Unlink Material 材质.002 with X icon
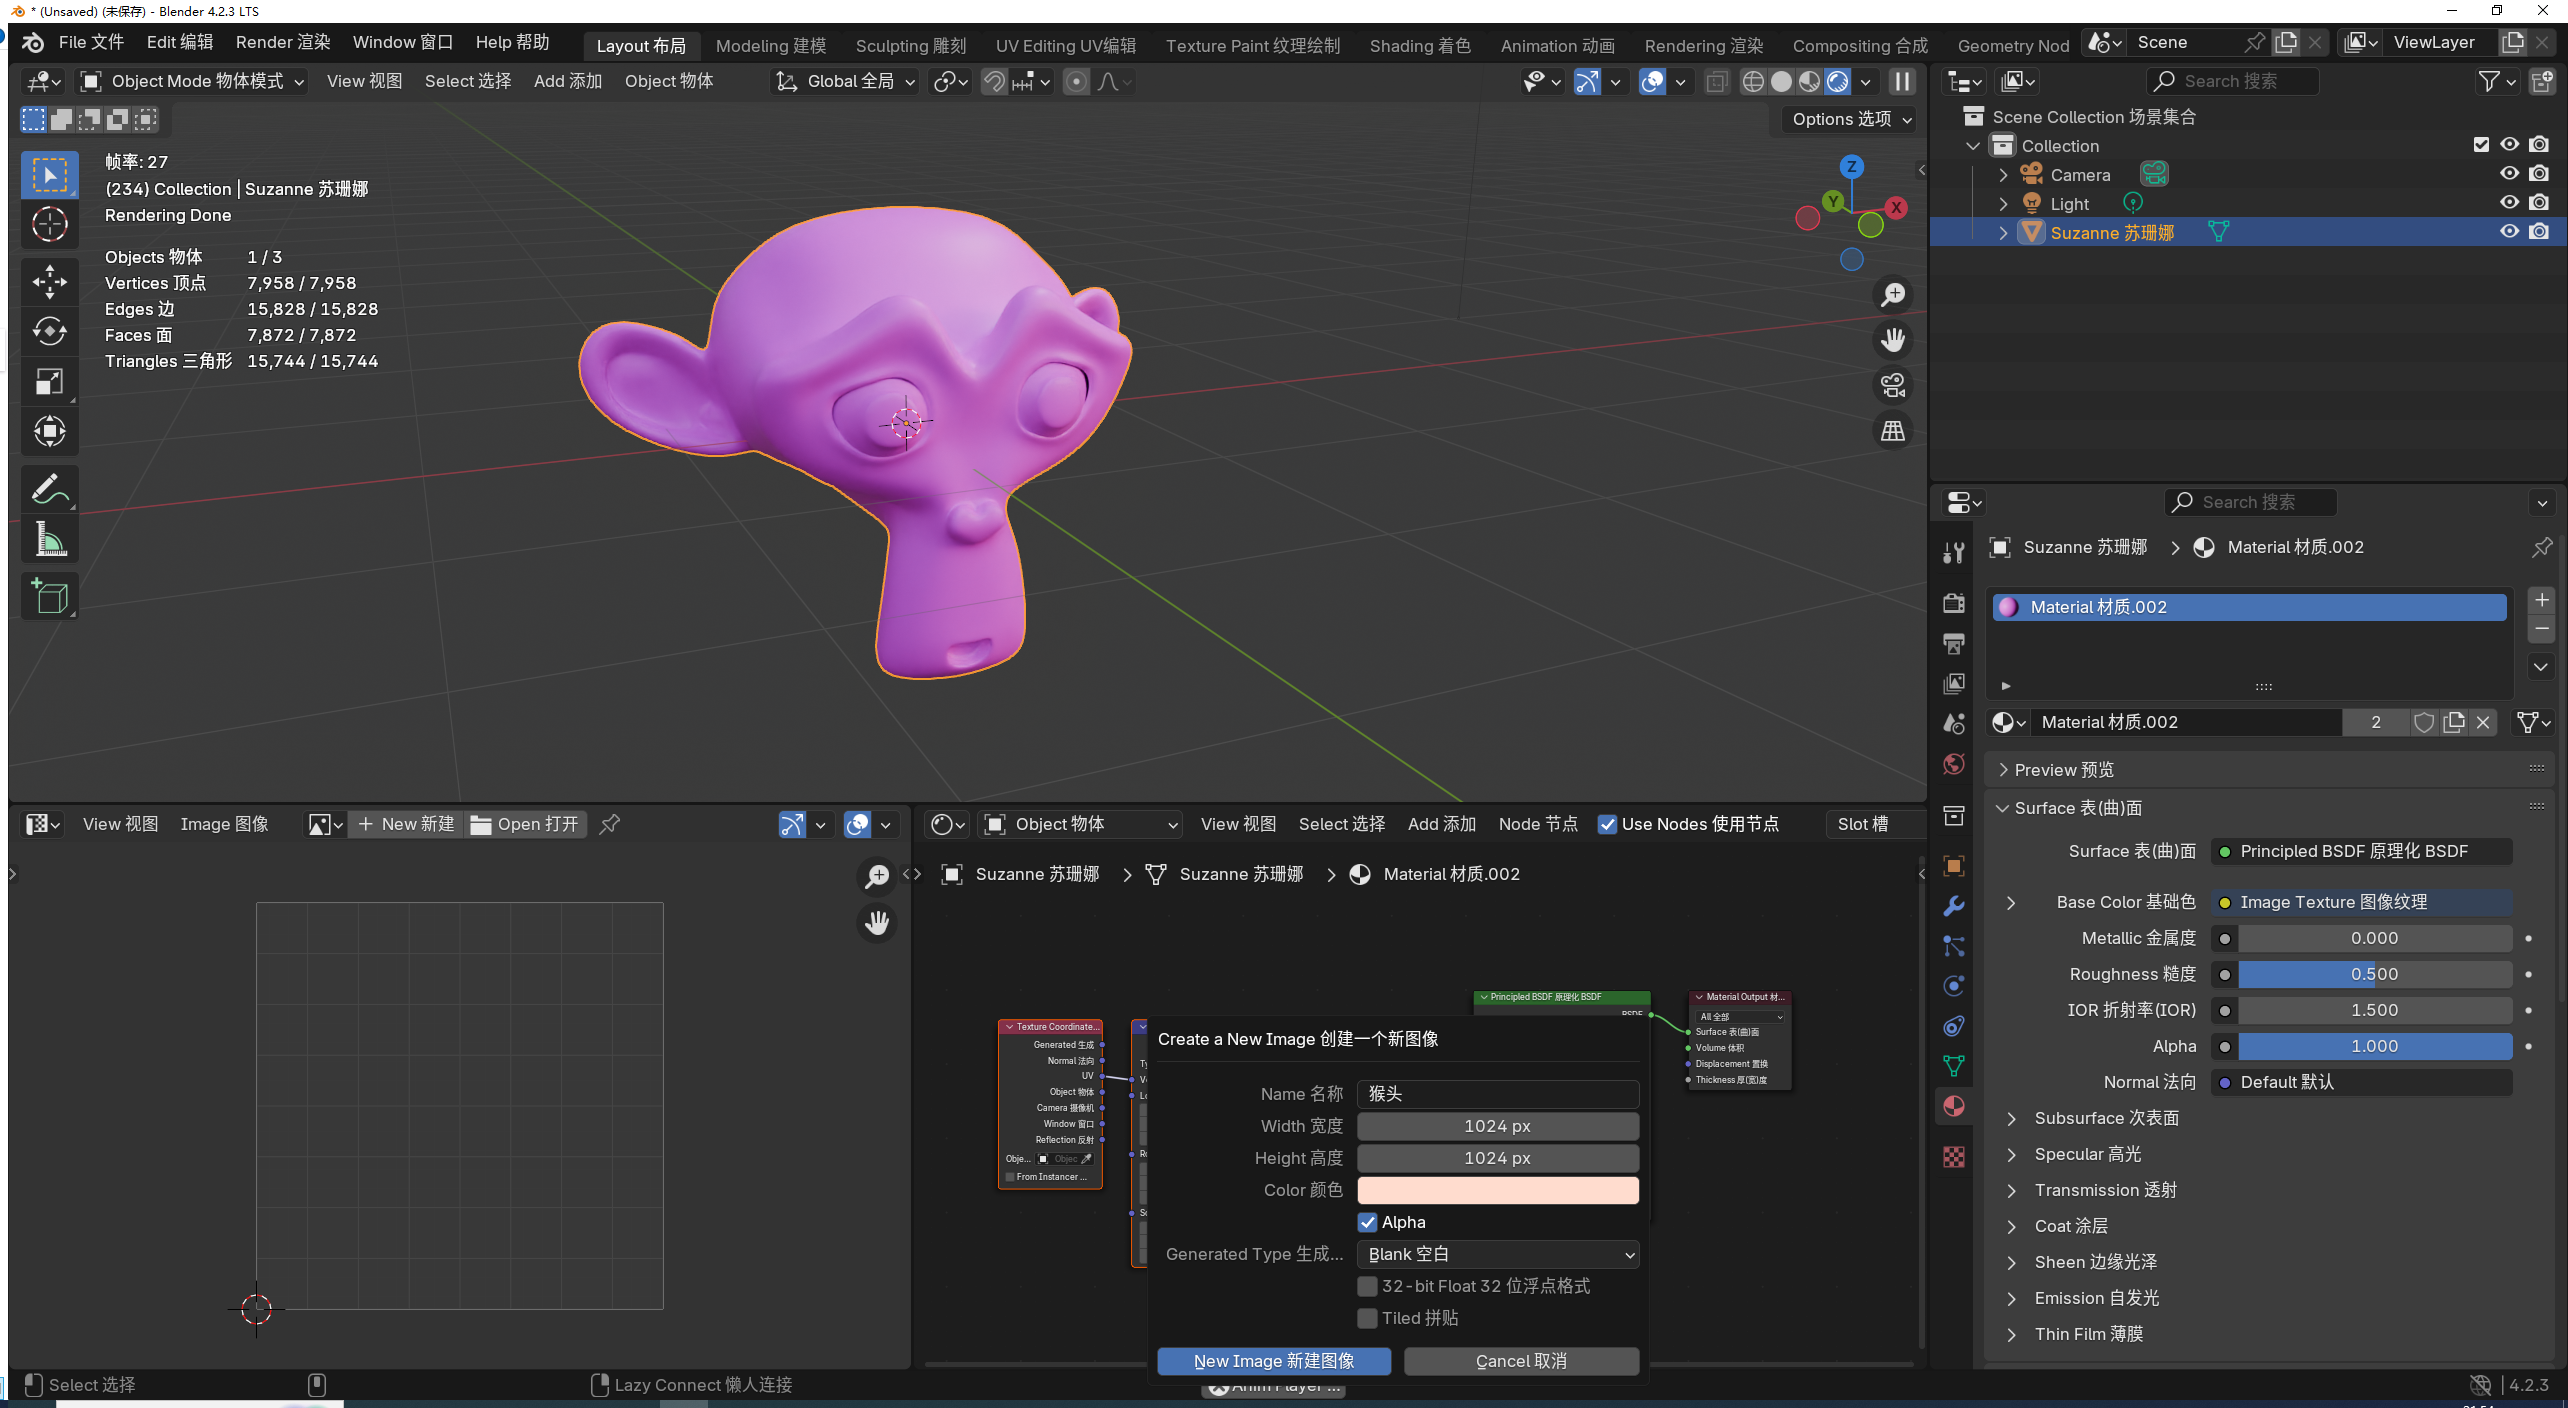 point(2483,722)
